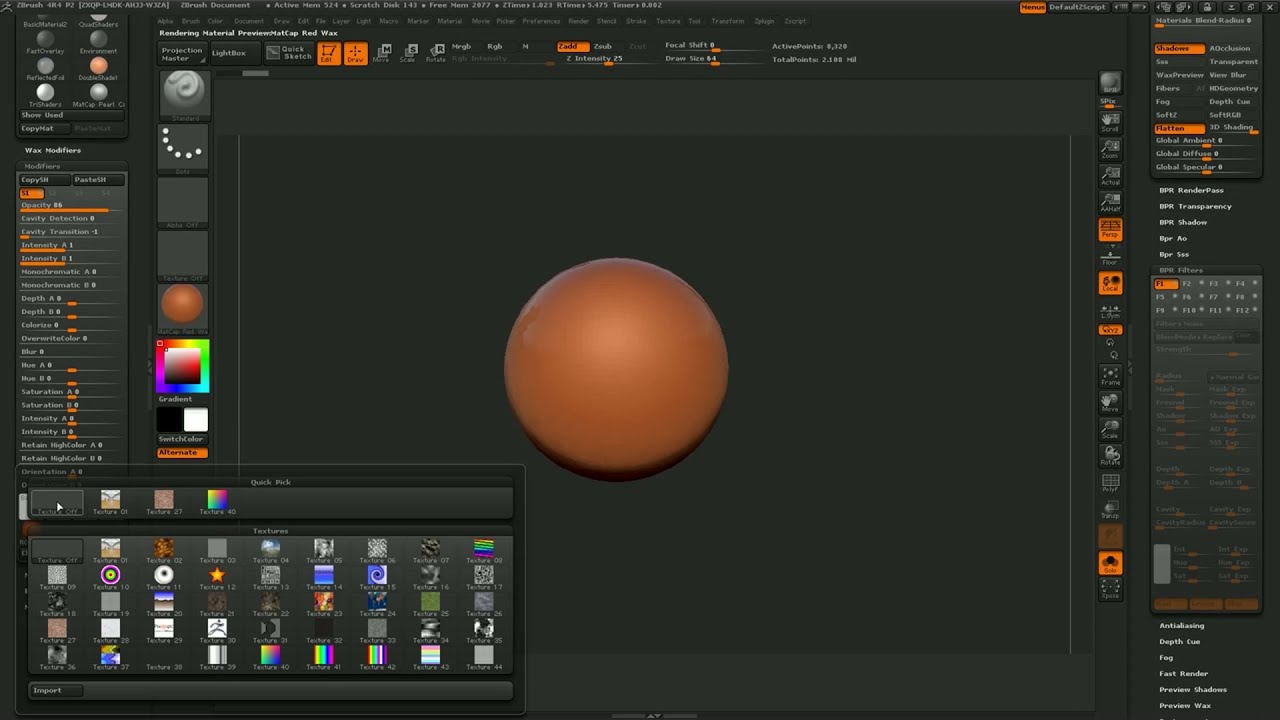Select the Move transform tool in top shelf
The image size is (1280, 720).
[381, 53]
